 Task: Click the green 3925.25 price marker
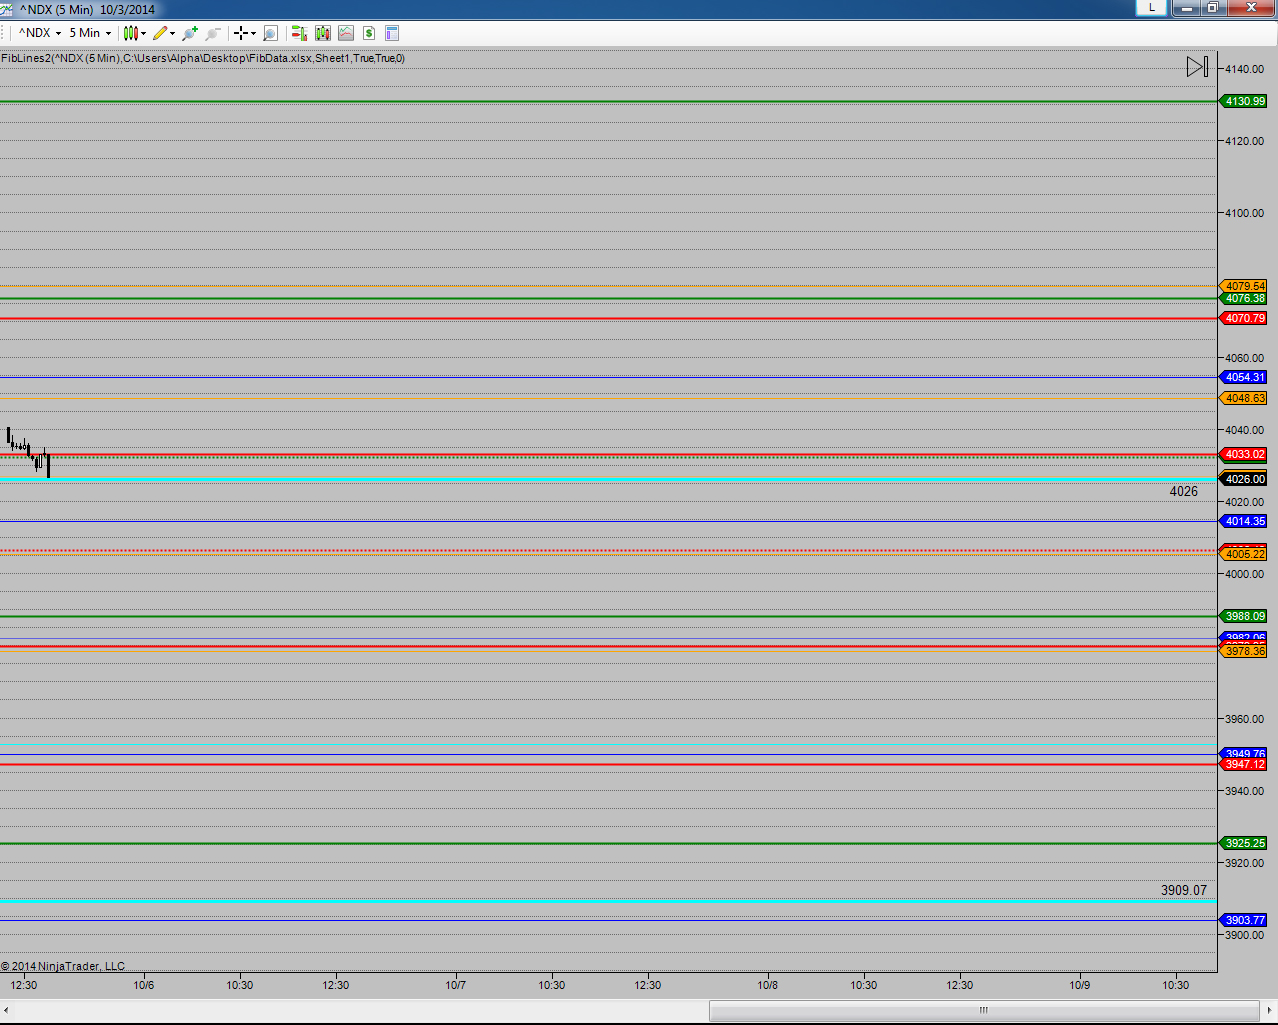click(x=1243, y=843)
